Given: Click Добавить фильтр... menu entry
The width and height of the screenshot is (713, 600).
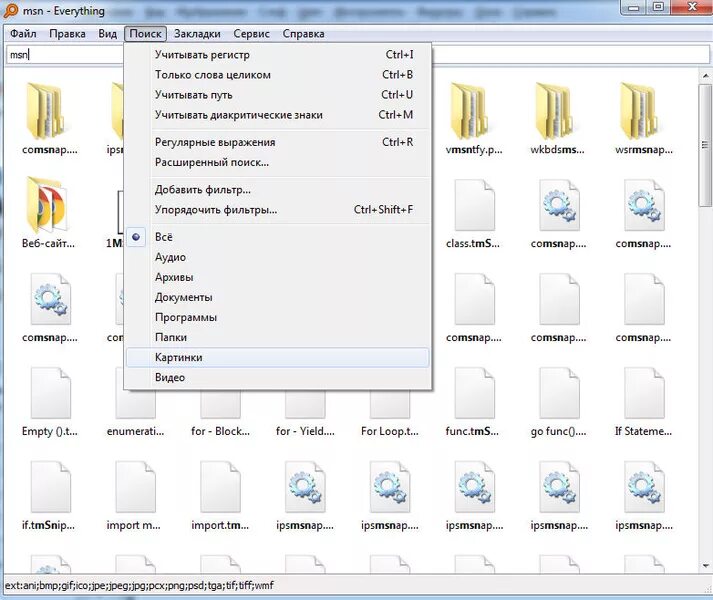Looking at the screenshot, I should (278, 189).
